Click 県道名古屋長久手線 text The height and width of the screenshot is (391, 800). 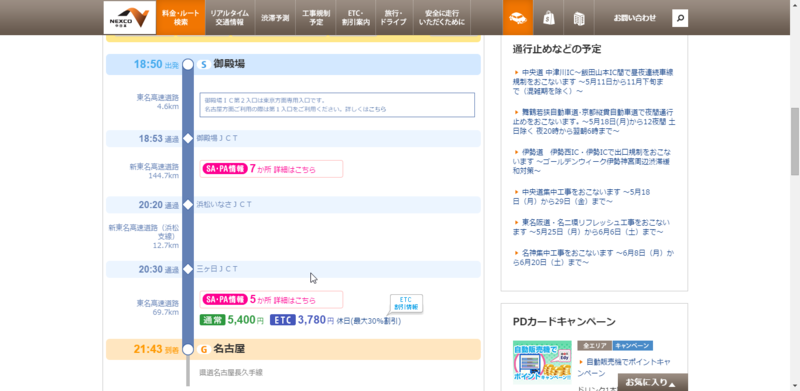[x=231, y=373]
